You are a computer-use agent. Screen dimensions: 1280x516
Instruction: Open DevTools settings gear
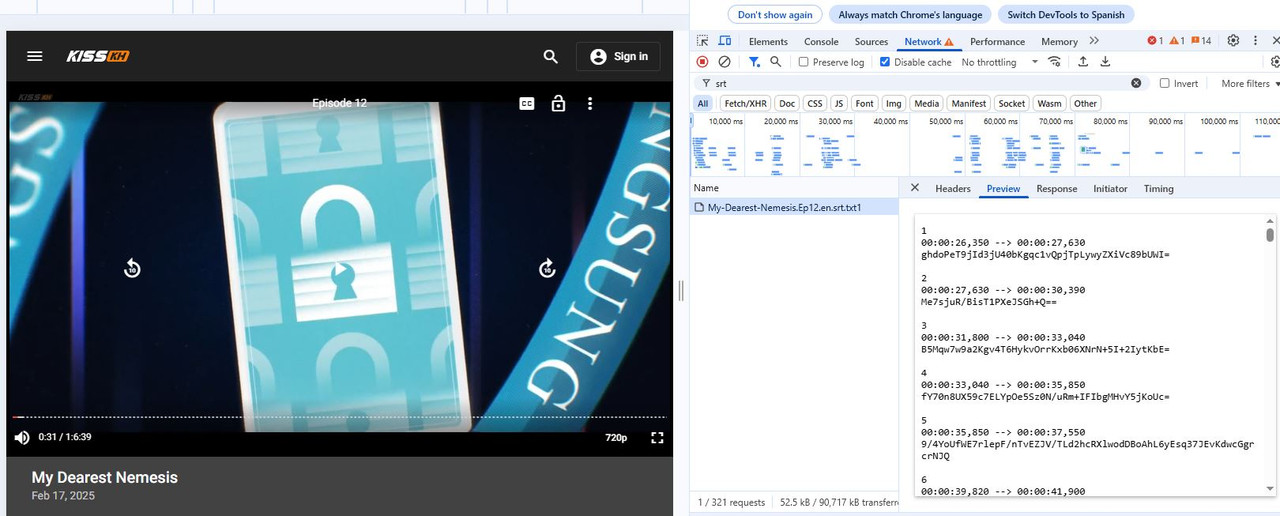click(1233, 41)
